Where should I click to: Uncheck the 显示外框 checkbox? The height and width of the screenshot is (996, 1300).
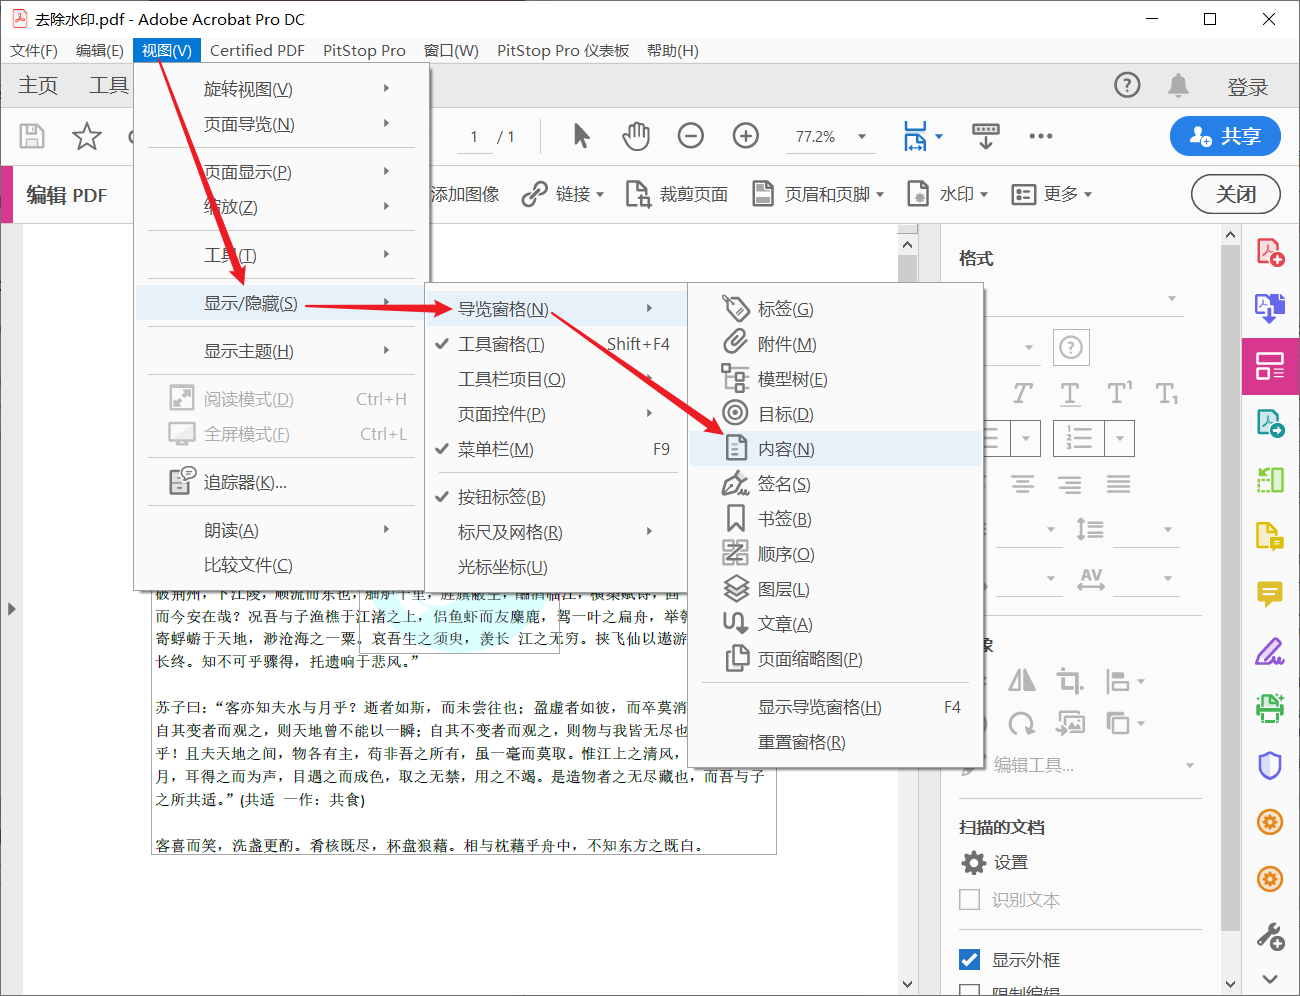969,960
